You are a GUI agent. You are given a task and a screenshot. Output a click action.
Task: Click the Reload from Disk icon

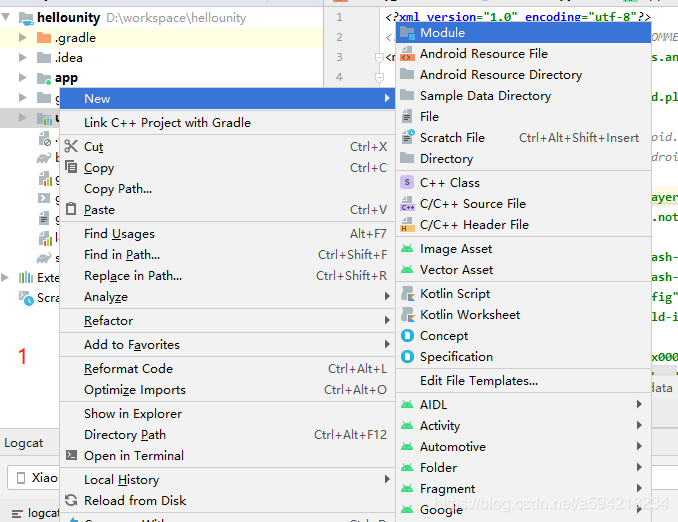pos(71,500)
